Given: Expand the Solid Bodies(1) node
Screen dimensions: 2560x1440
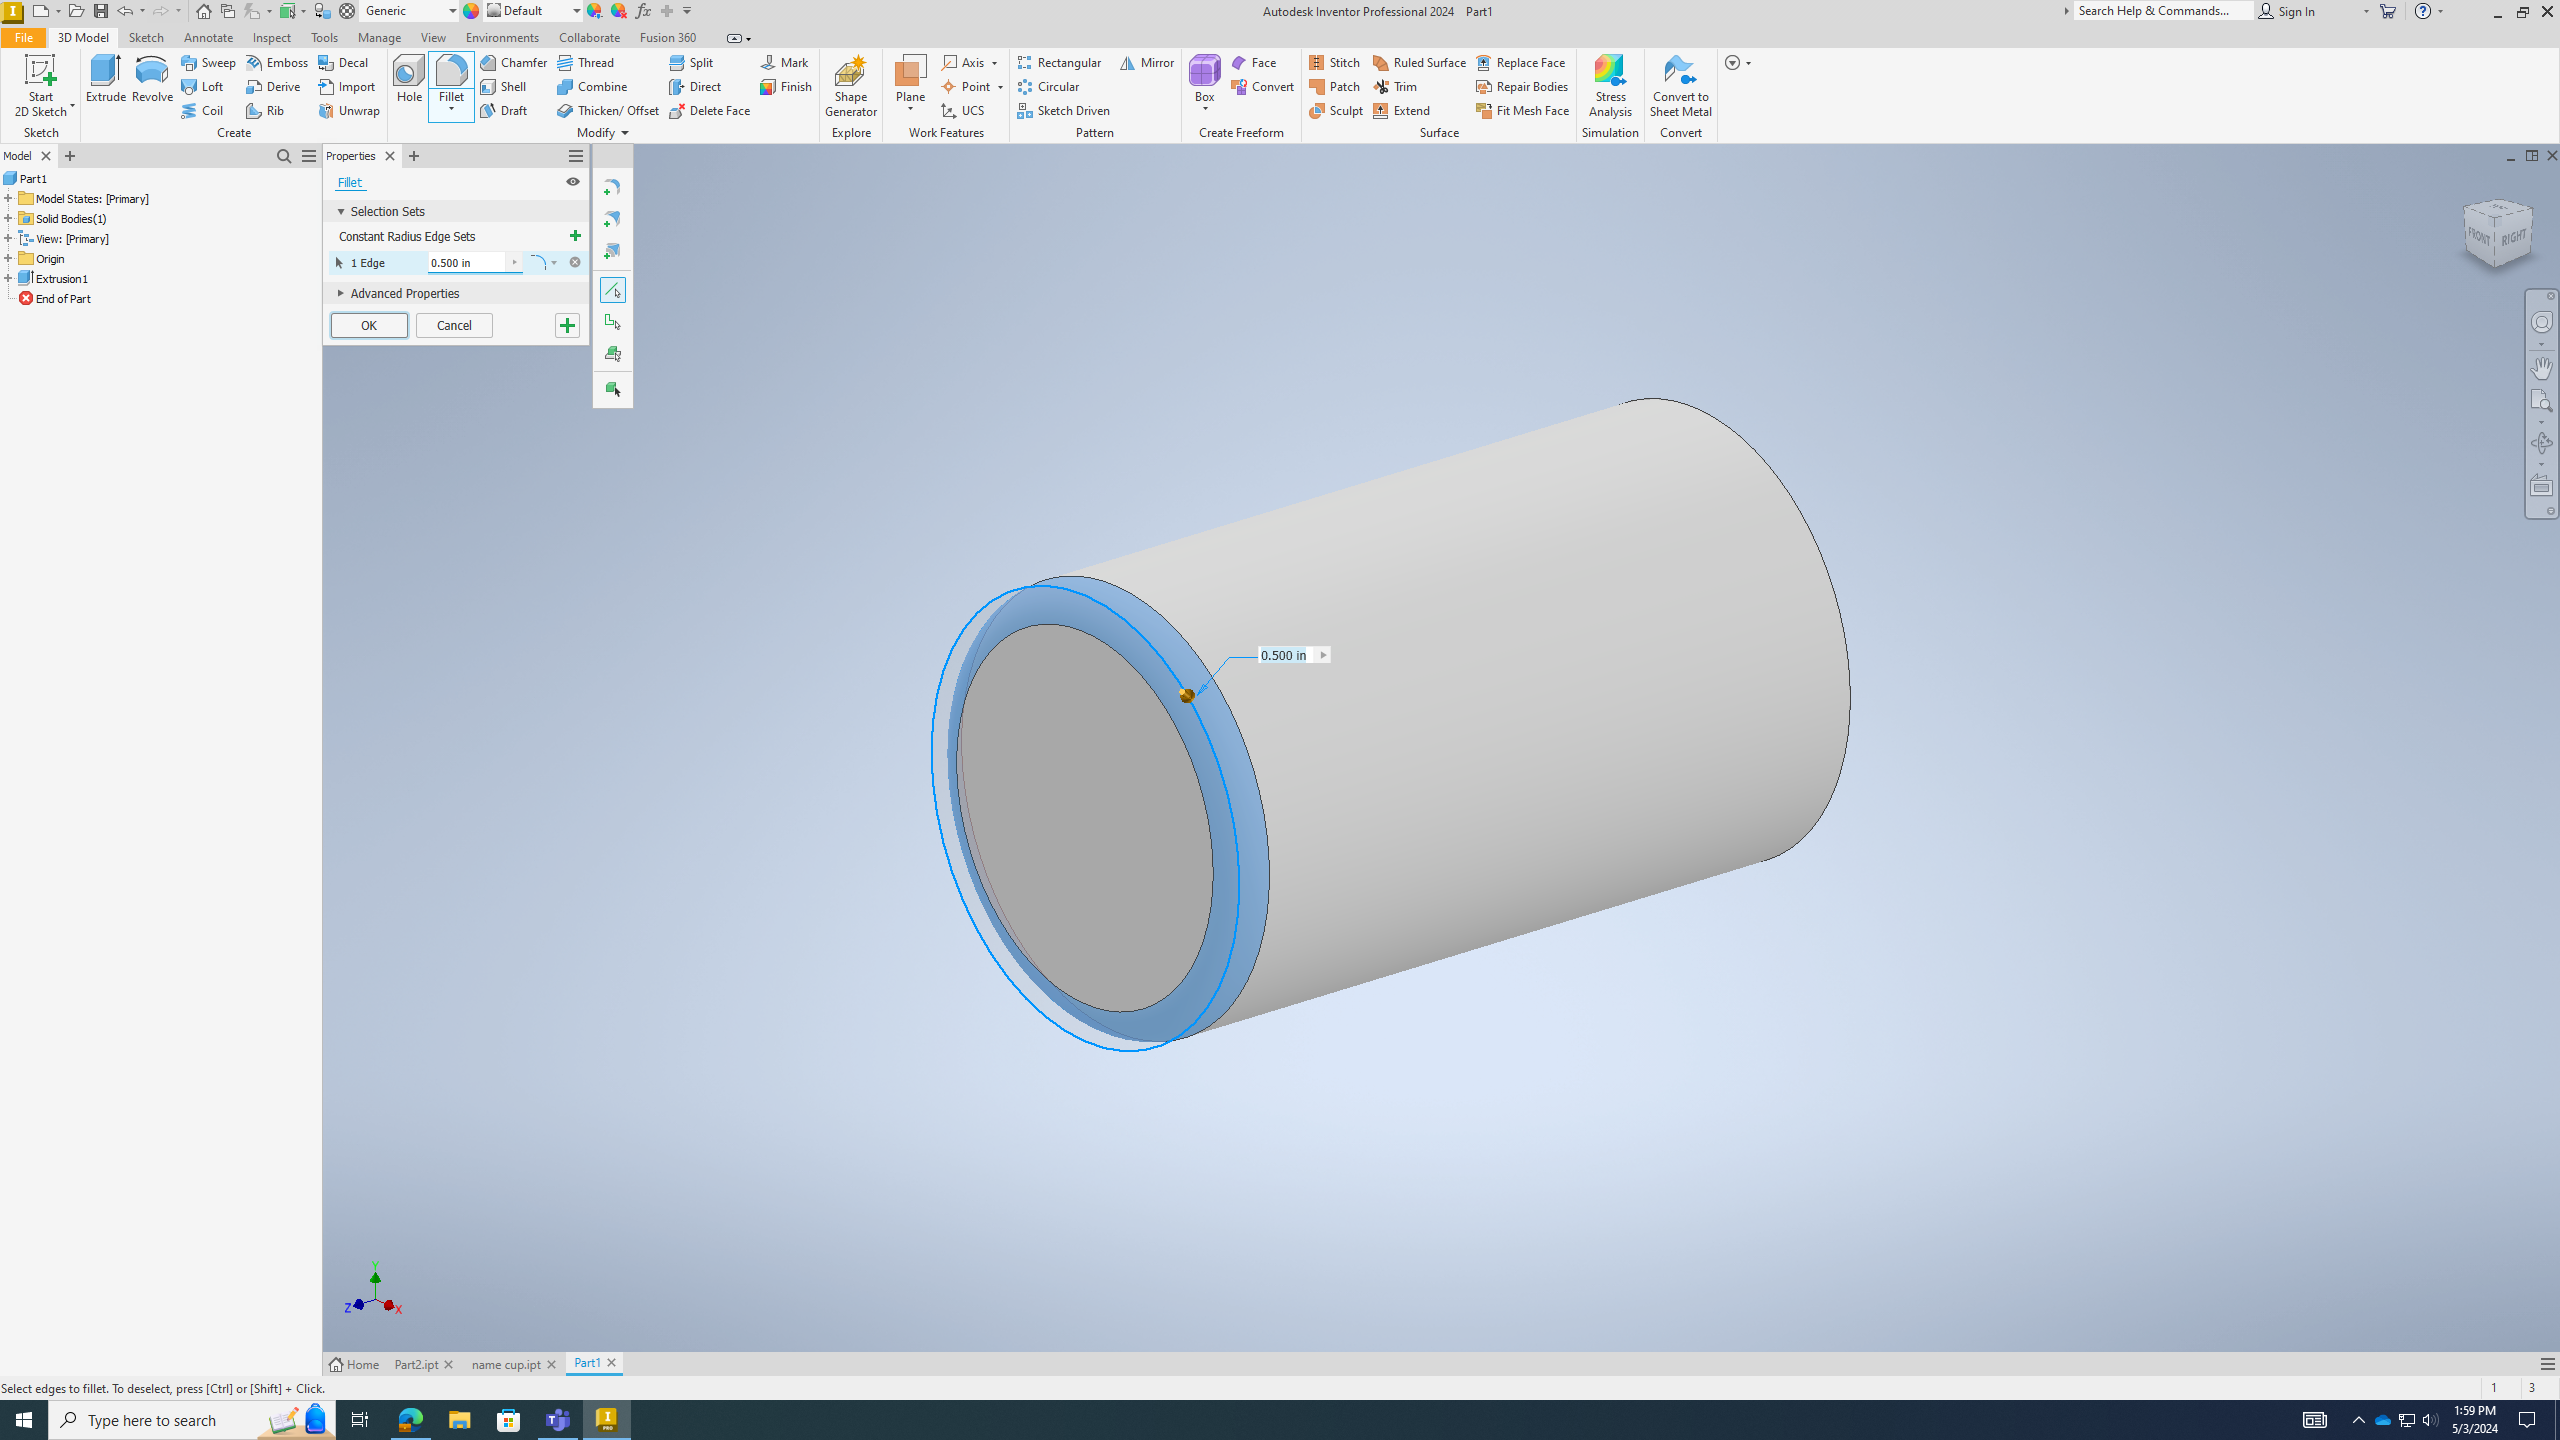Looking at the screenshot, I should tap(8, 218).
